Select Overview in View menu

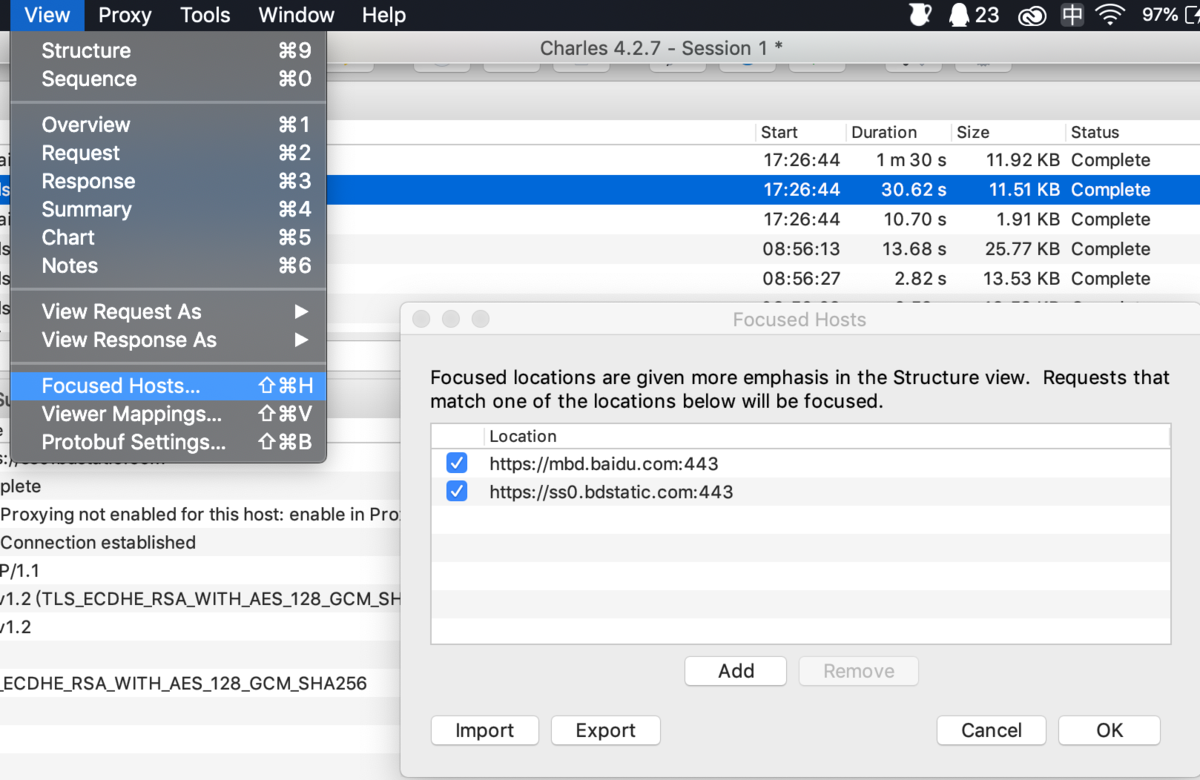168,125
